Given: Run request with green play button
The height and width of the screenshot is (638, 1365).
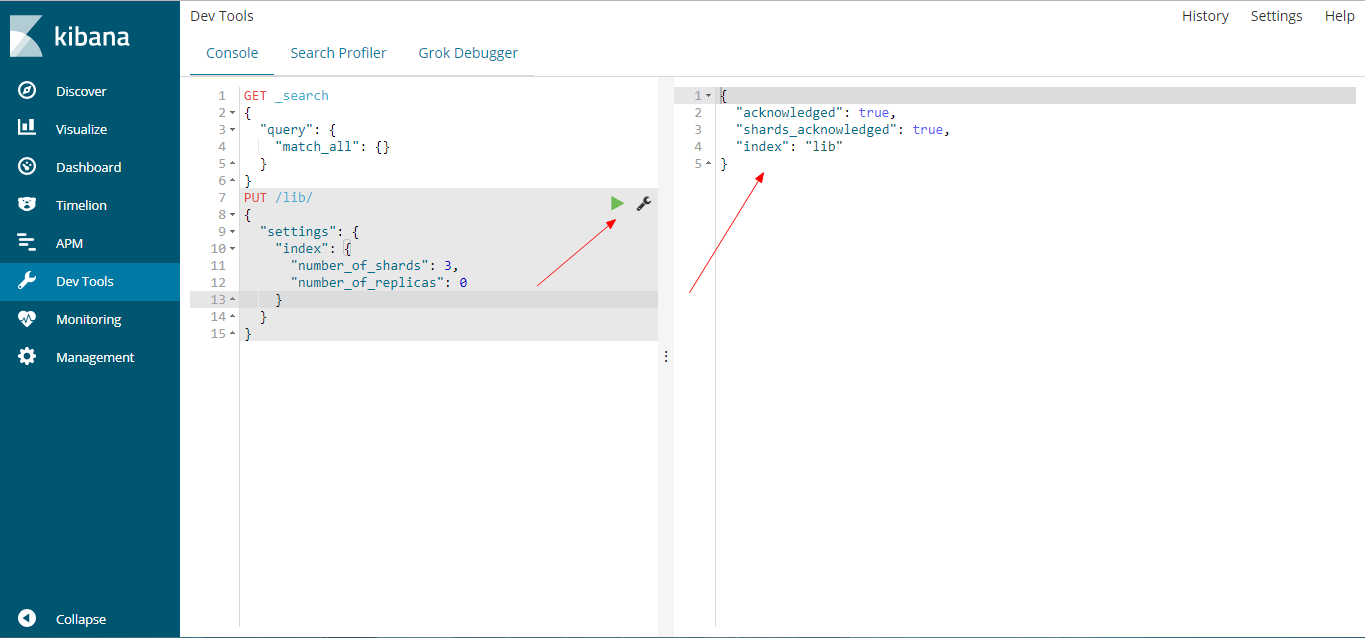Looking at the screenshot, I should pyautogui.click(x=617, y=203).
